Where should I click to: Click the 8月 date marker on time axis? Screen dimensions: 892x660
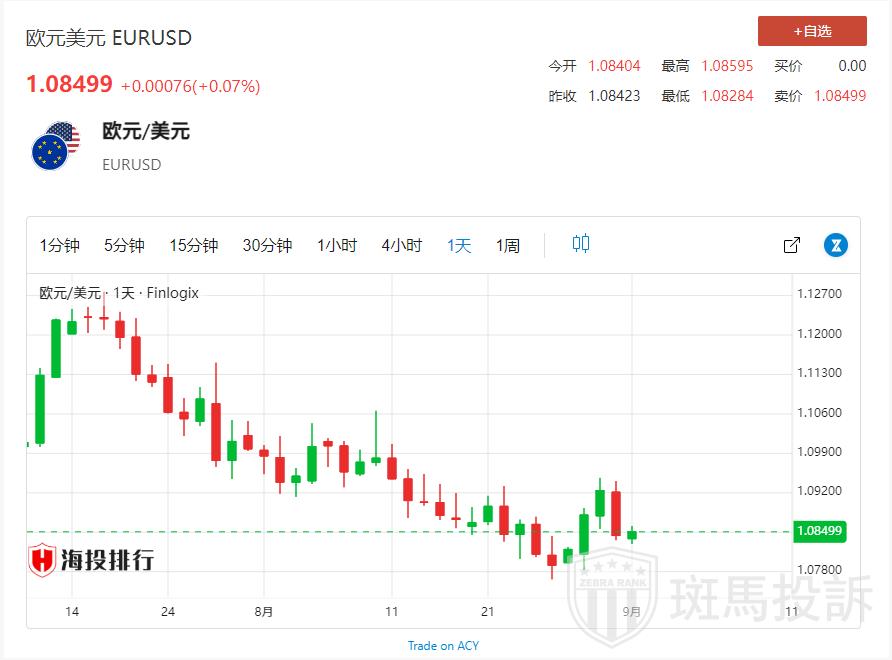pyautogui.click(x=263, y=611)
